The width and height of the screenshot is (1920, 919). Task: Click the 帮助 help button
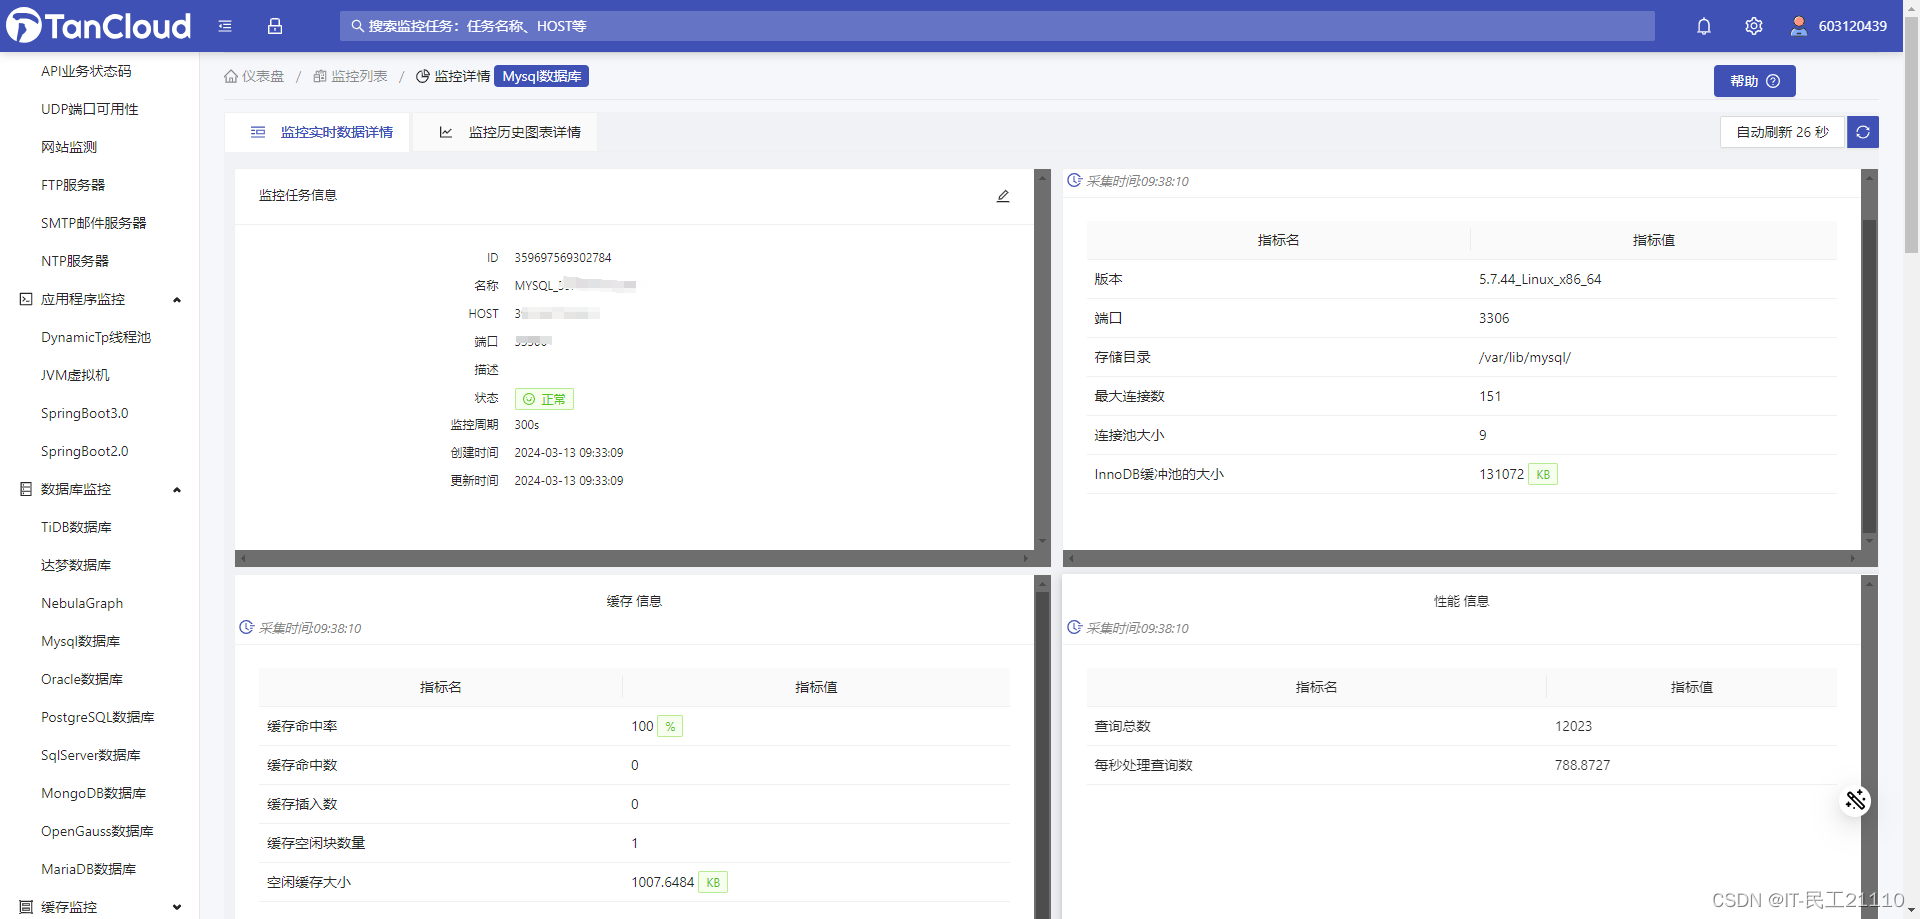tap(1754, 81)
